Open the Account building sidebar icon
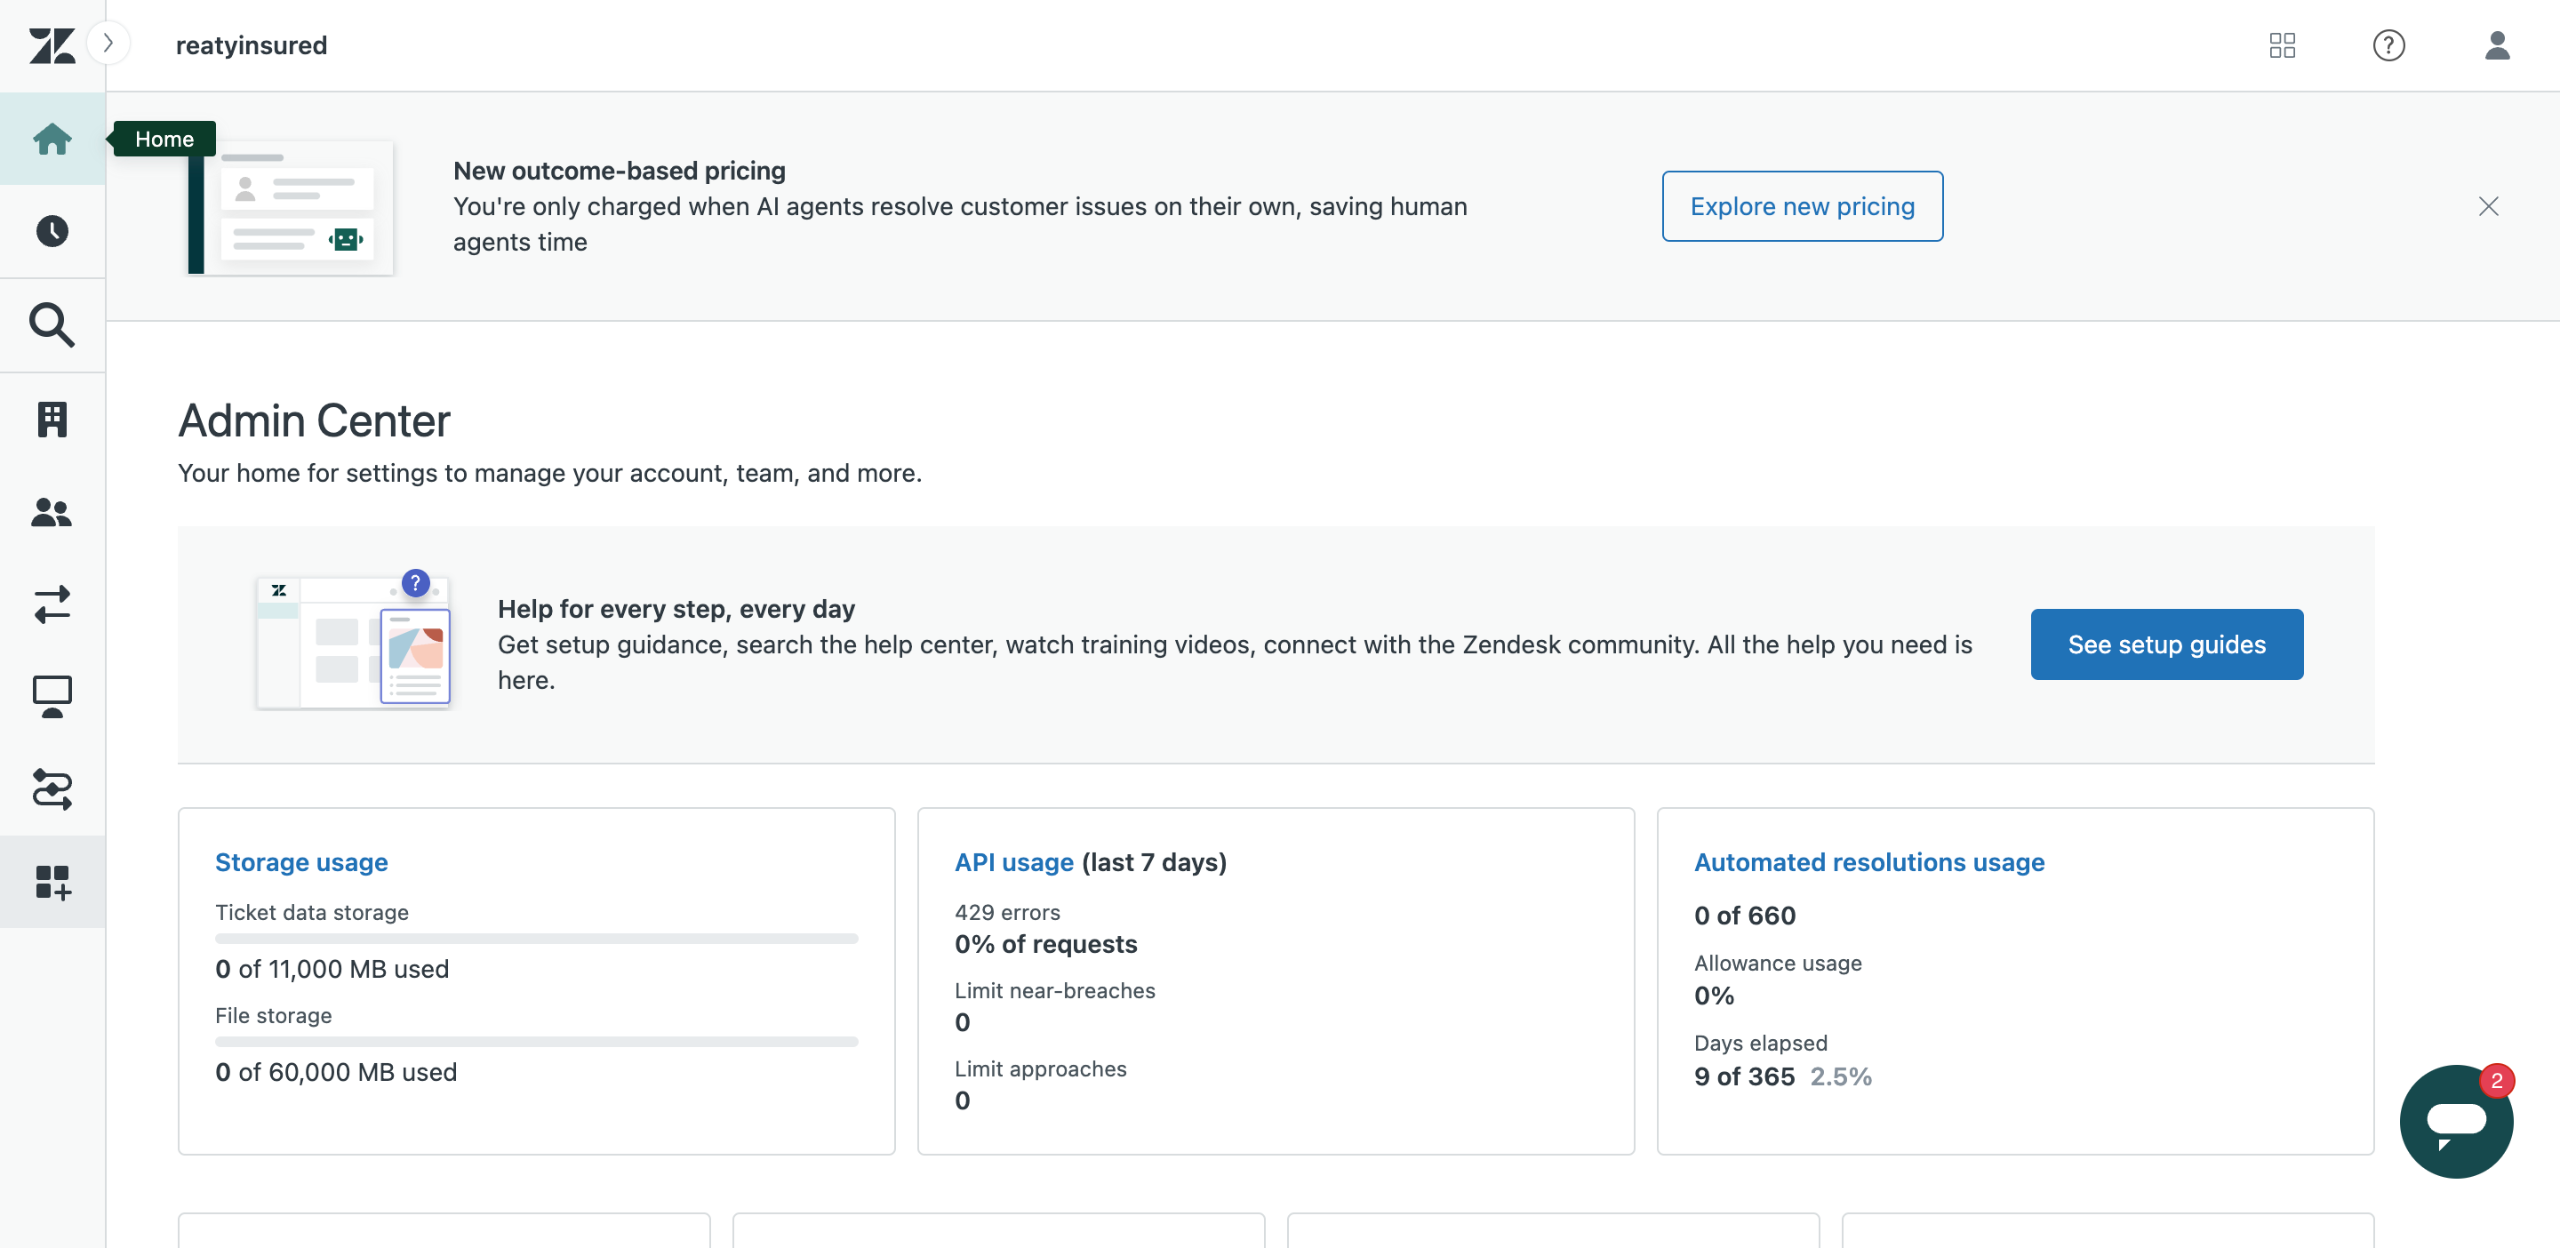Image resolution: width=2560 pixels, height=1248 pixels. point(52,419)
